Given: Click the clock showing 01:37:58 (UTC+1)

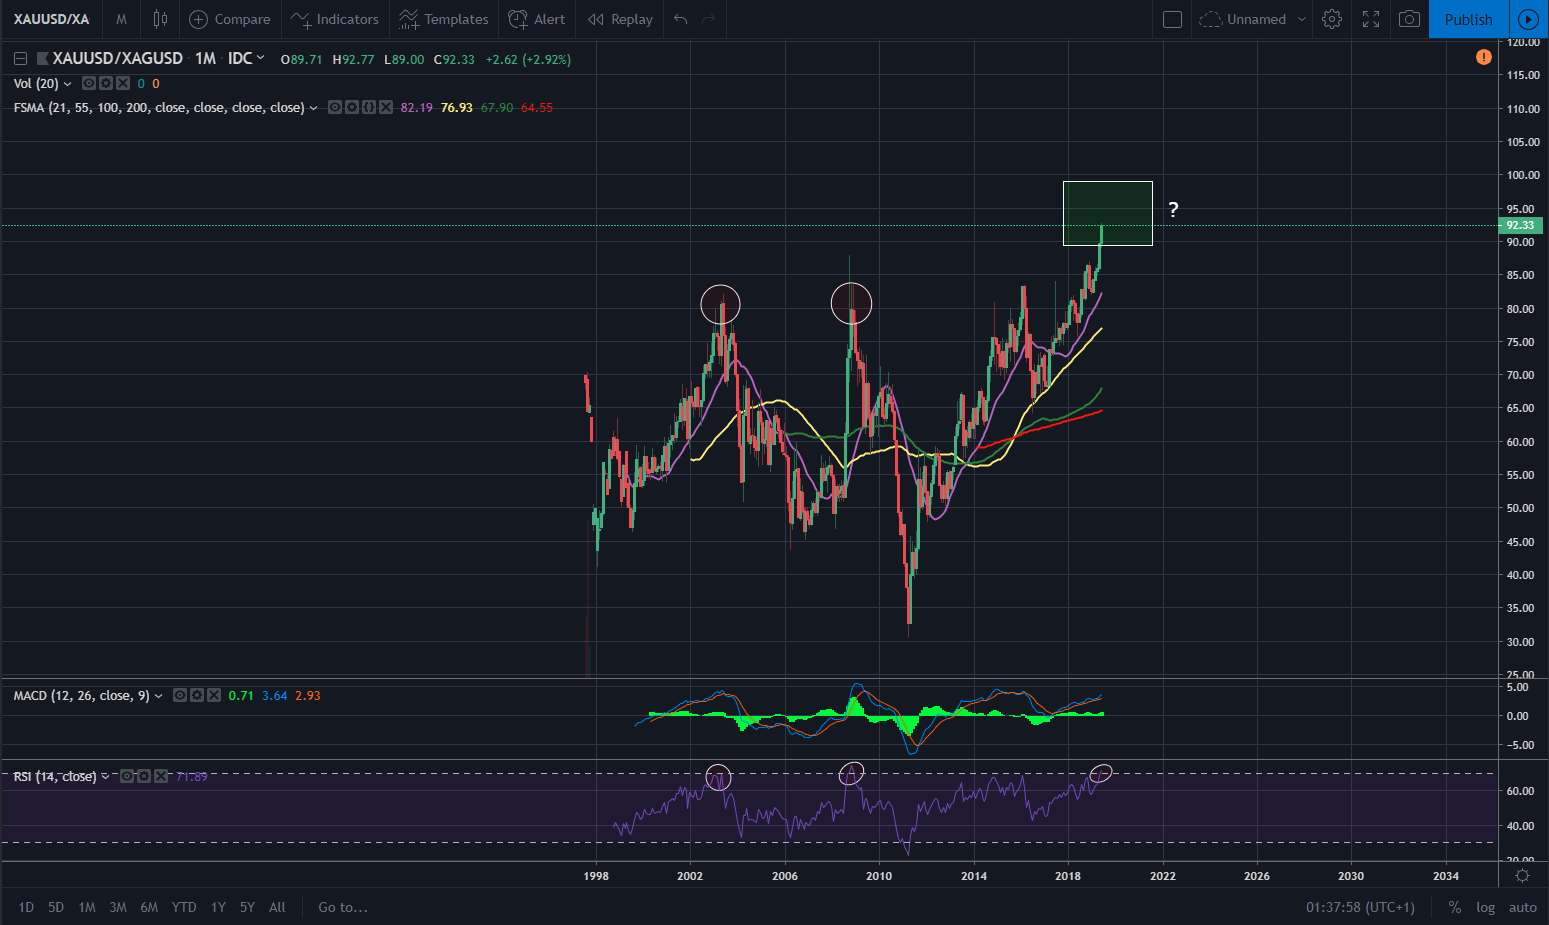Looking at the screenshot, I should coord(1360,907).
